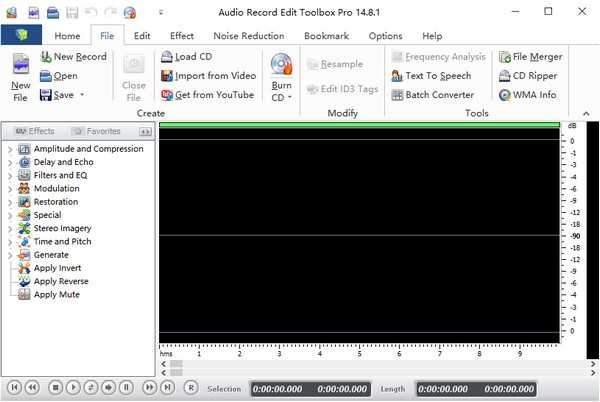Viewport: 600px width, 402px height.
Task: Expand the Special effects category
Action: pos(10,215)
